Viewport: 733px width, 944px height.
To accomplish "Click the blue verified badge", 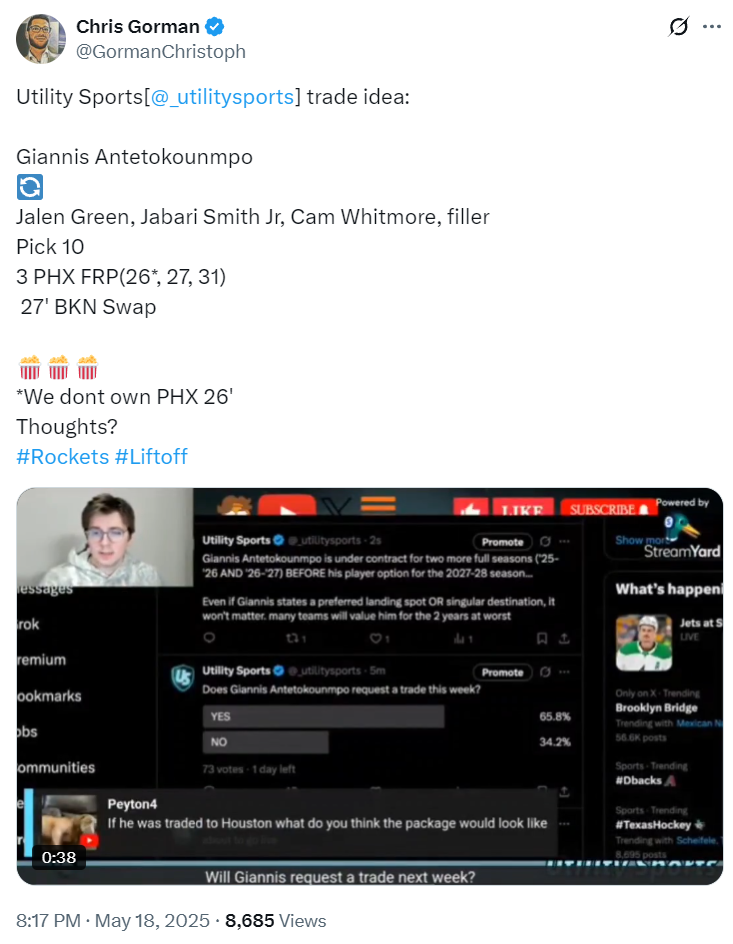I will pos(215,26).
